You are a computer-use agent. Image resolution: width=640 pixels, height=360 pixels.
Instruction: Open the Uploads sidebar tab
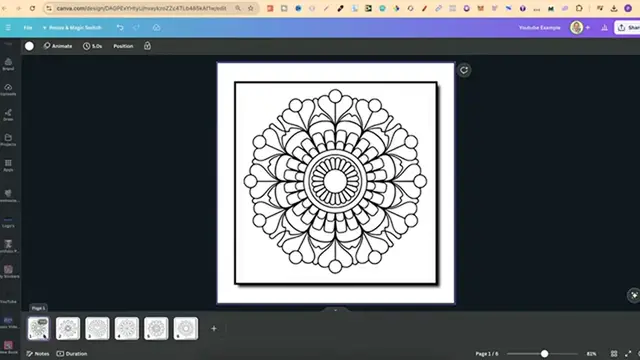tap(8, 89)
